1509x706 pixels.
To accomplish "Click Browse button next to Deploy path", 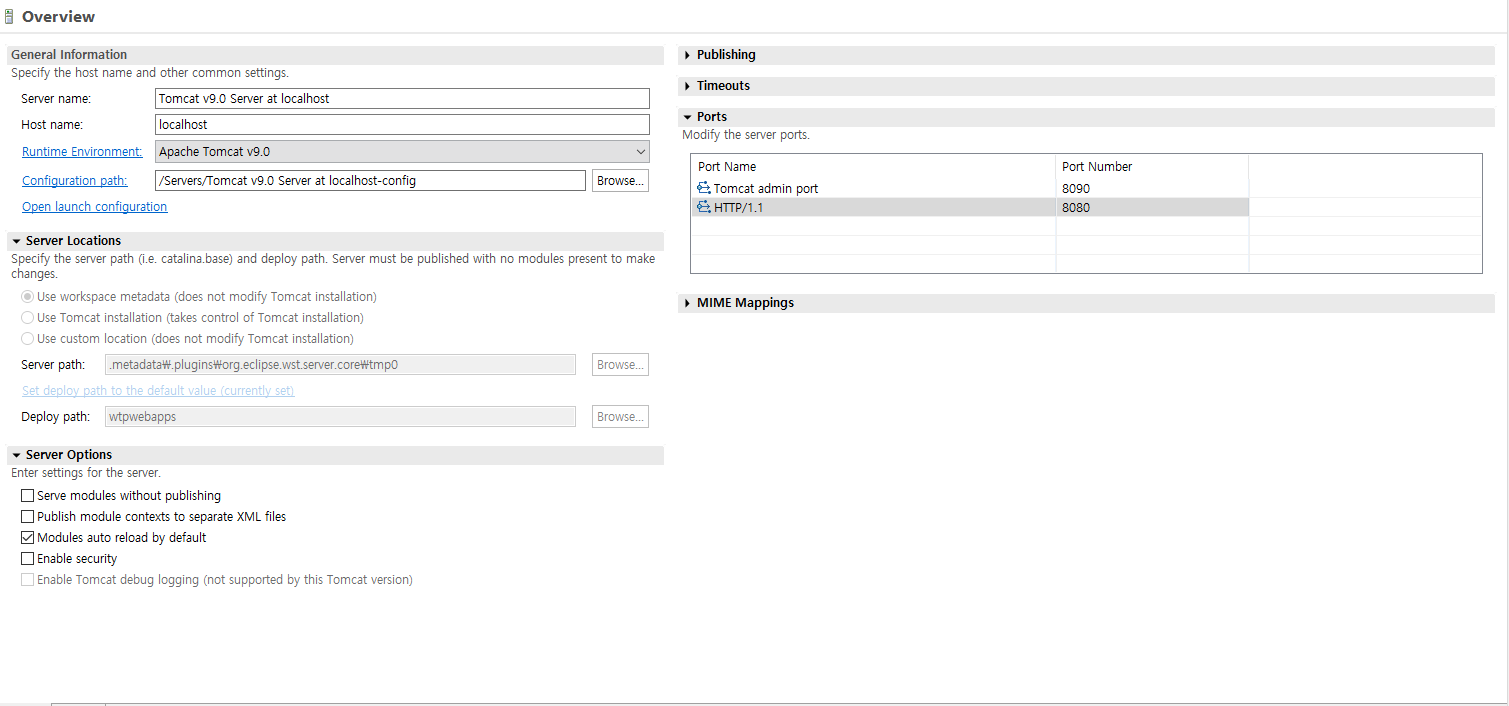I will click(621, 417).
